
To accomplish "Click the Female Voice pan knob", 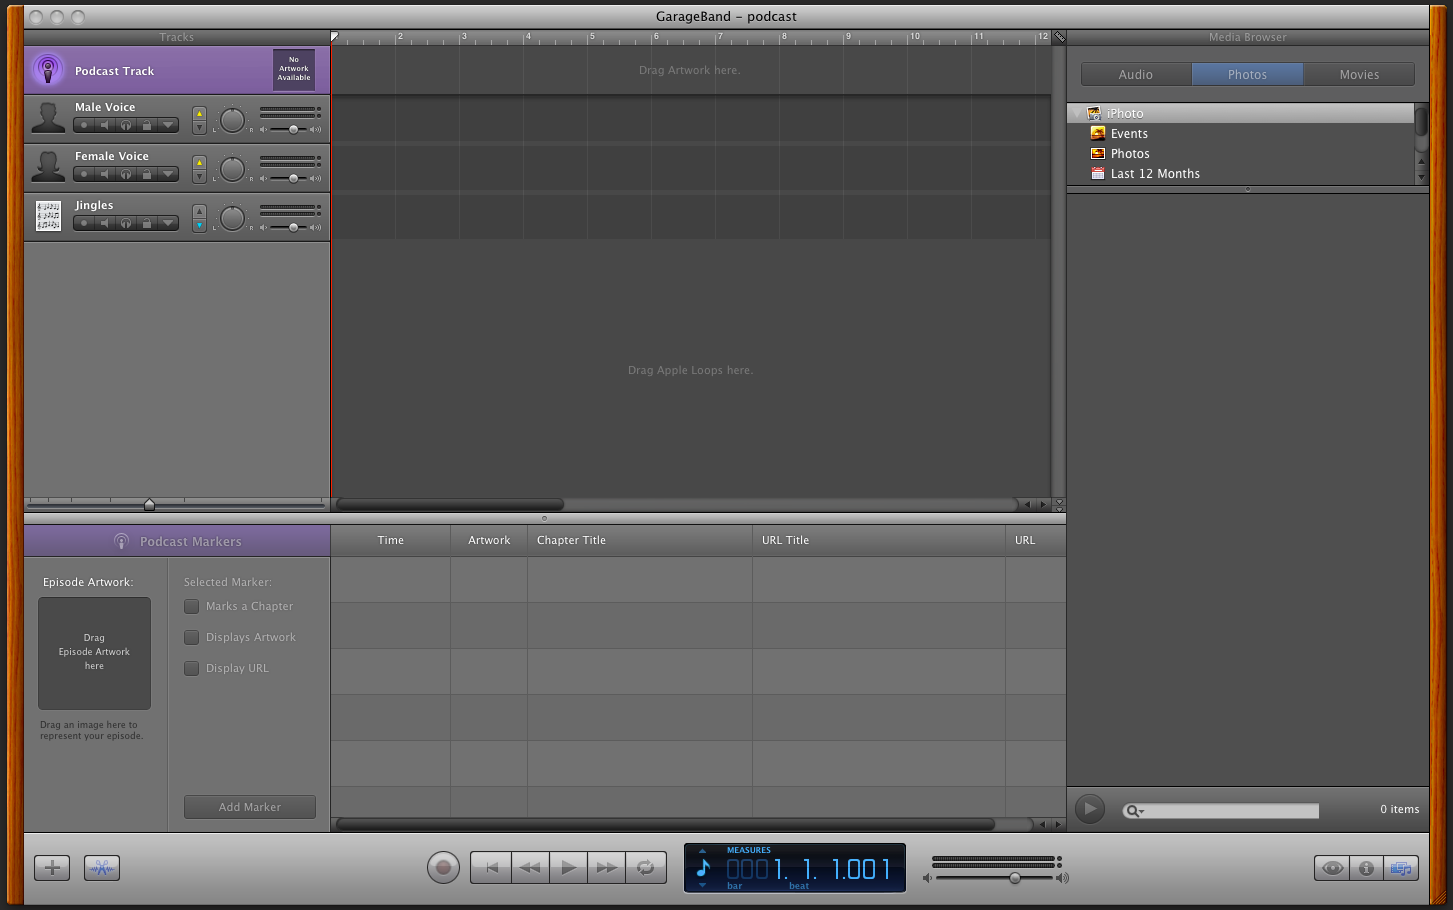I will tap(232, 169).
